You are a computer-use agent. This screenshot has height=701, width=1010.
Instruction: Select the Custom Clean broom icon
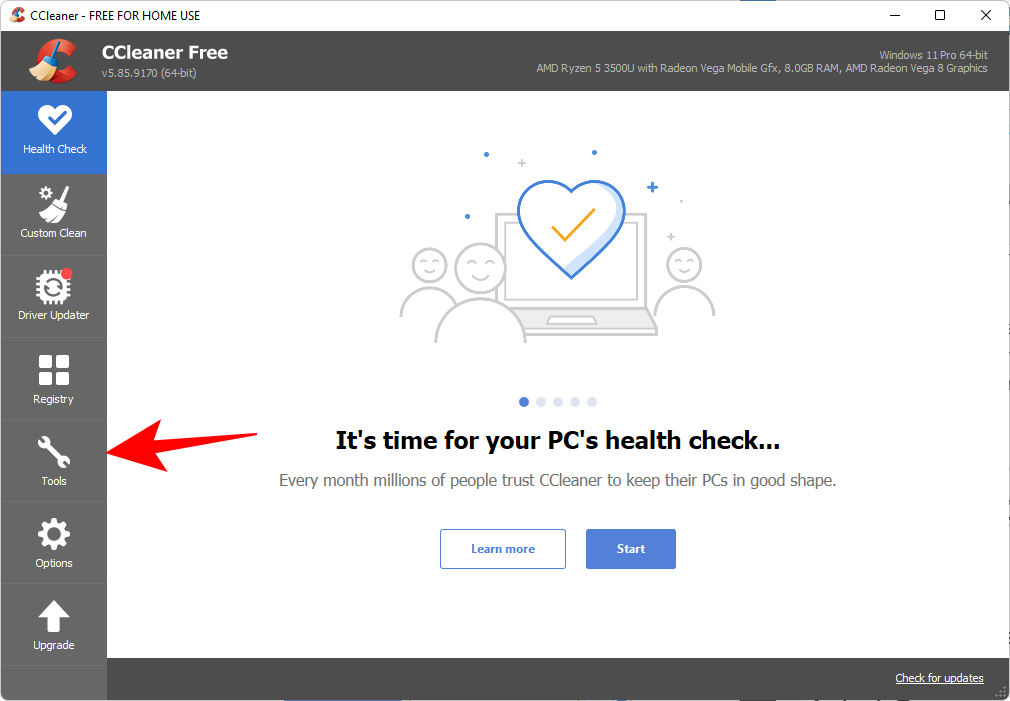point(54,204)
